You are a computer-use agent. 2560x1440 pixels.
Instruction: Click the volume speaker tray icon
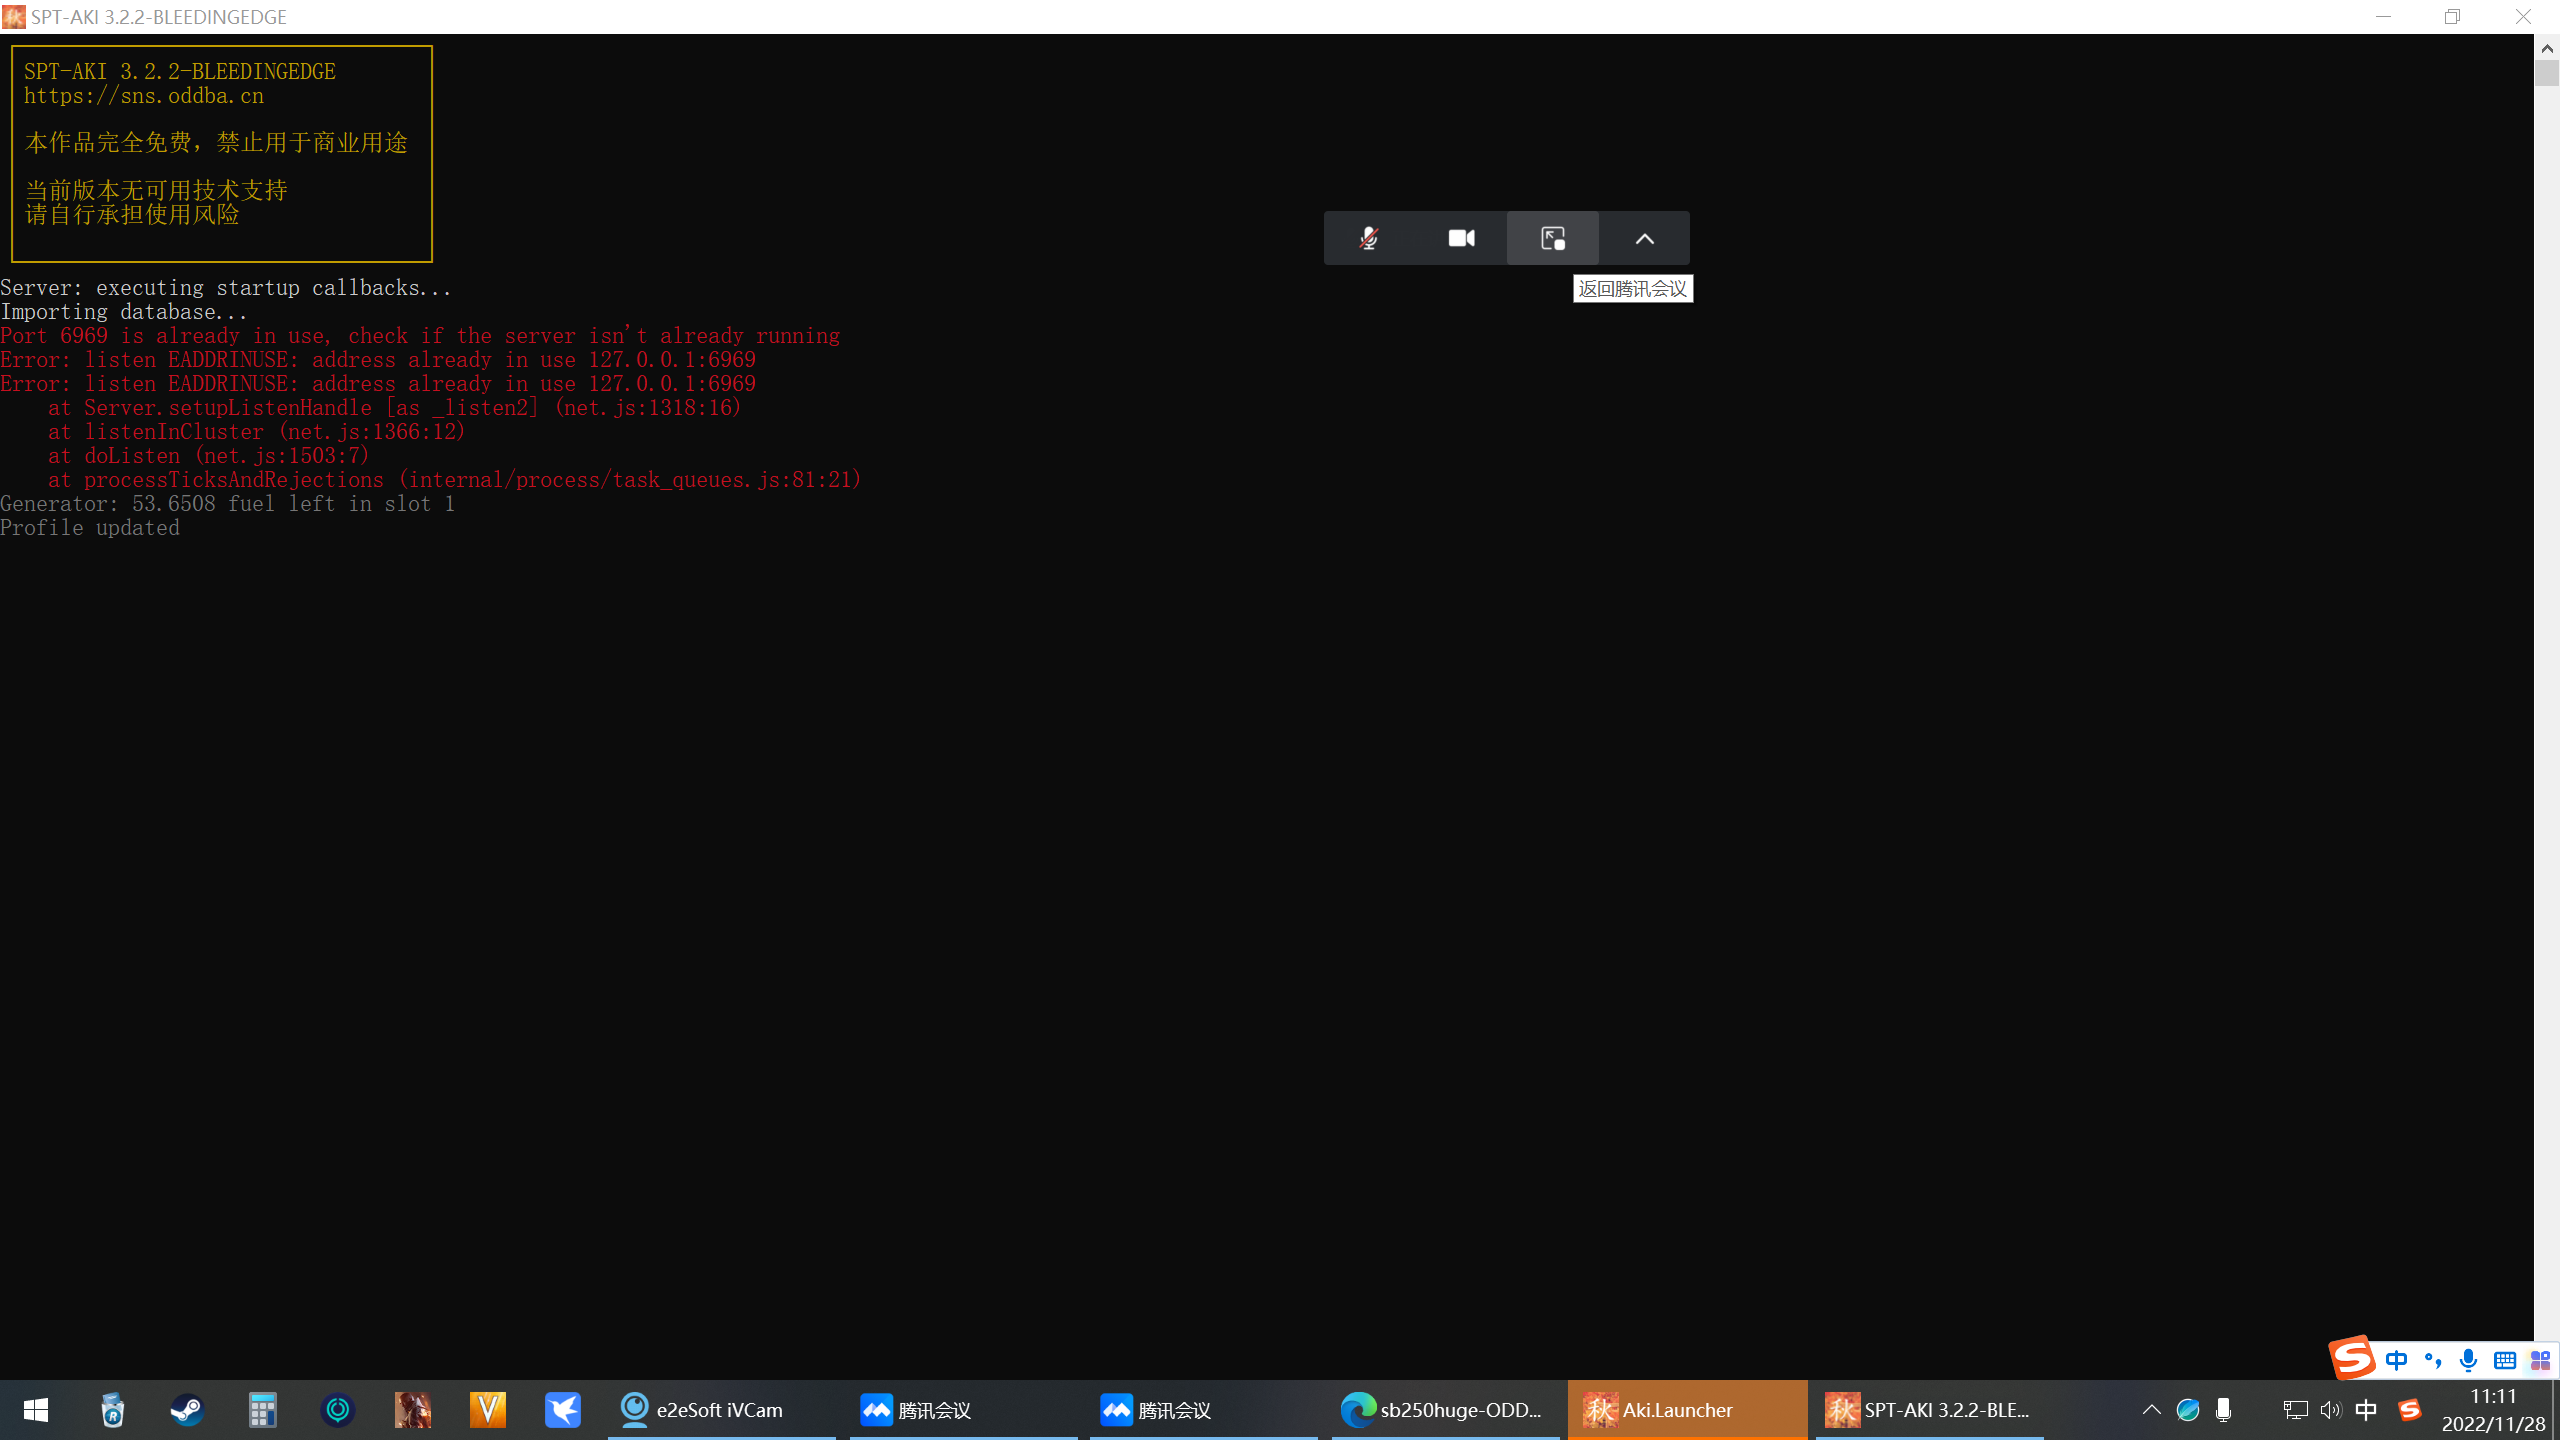click(x=2330, y=1410)
